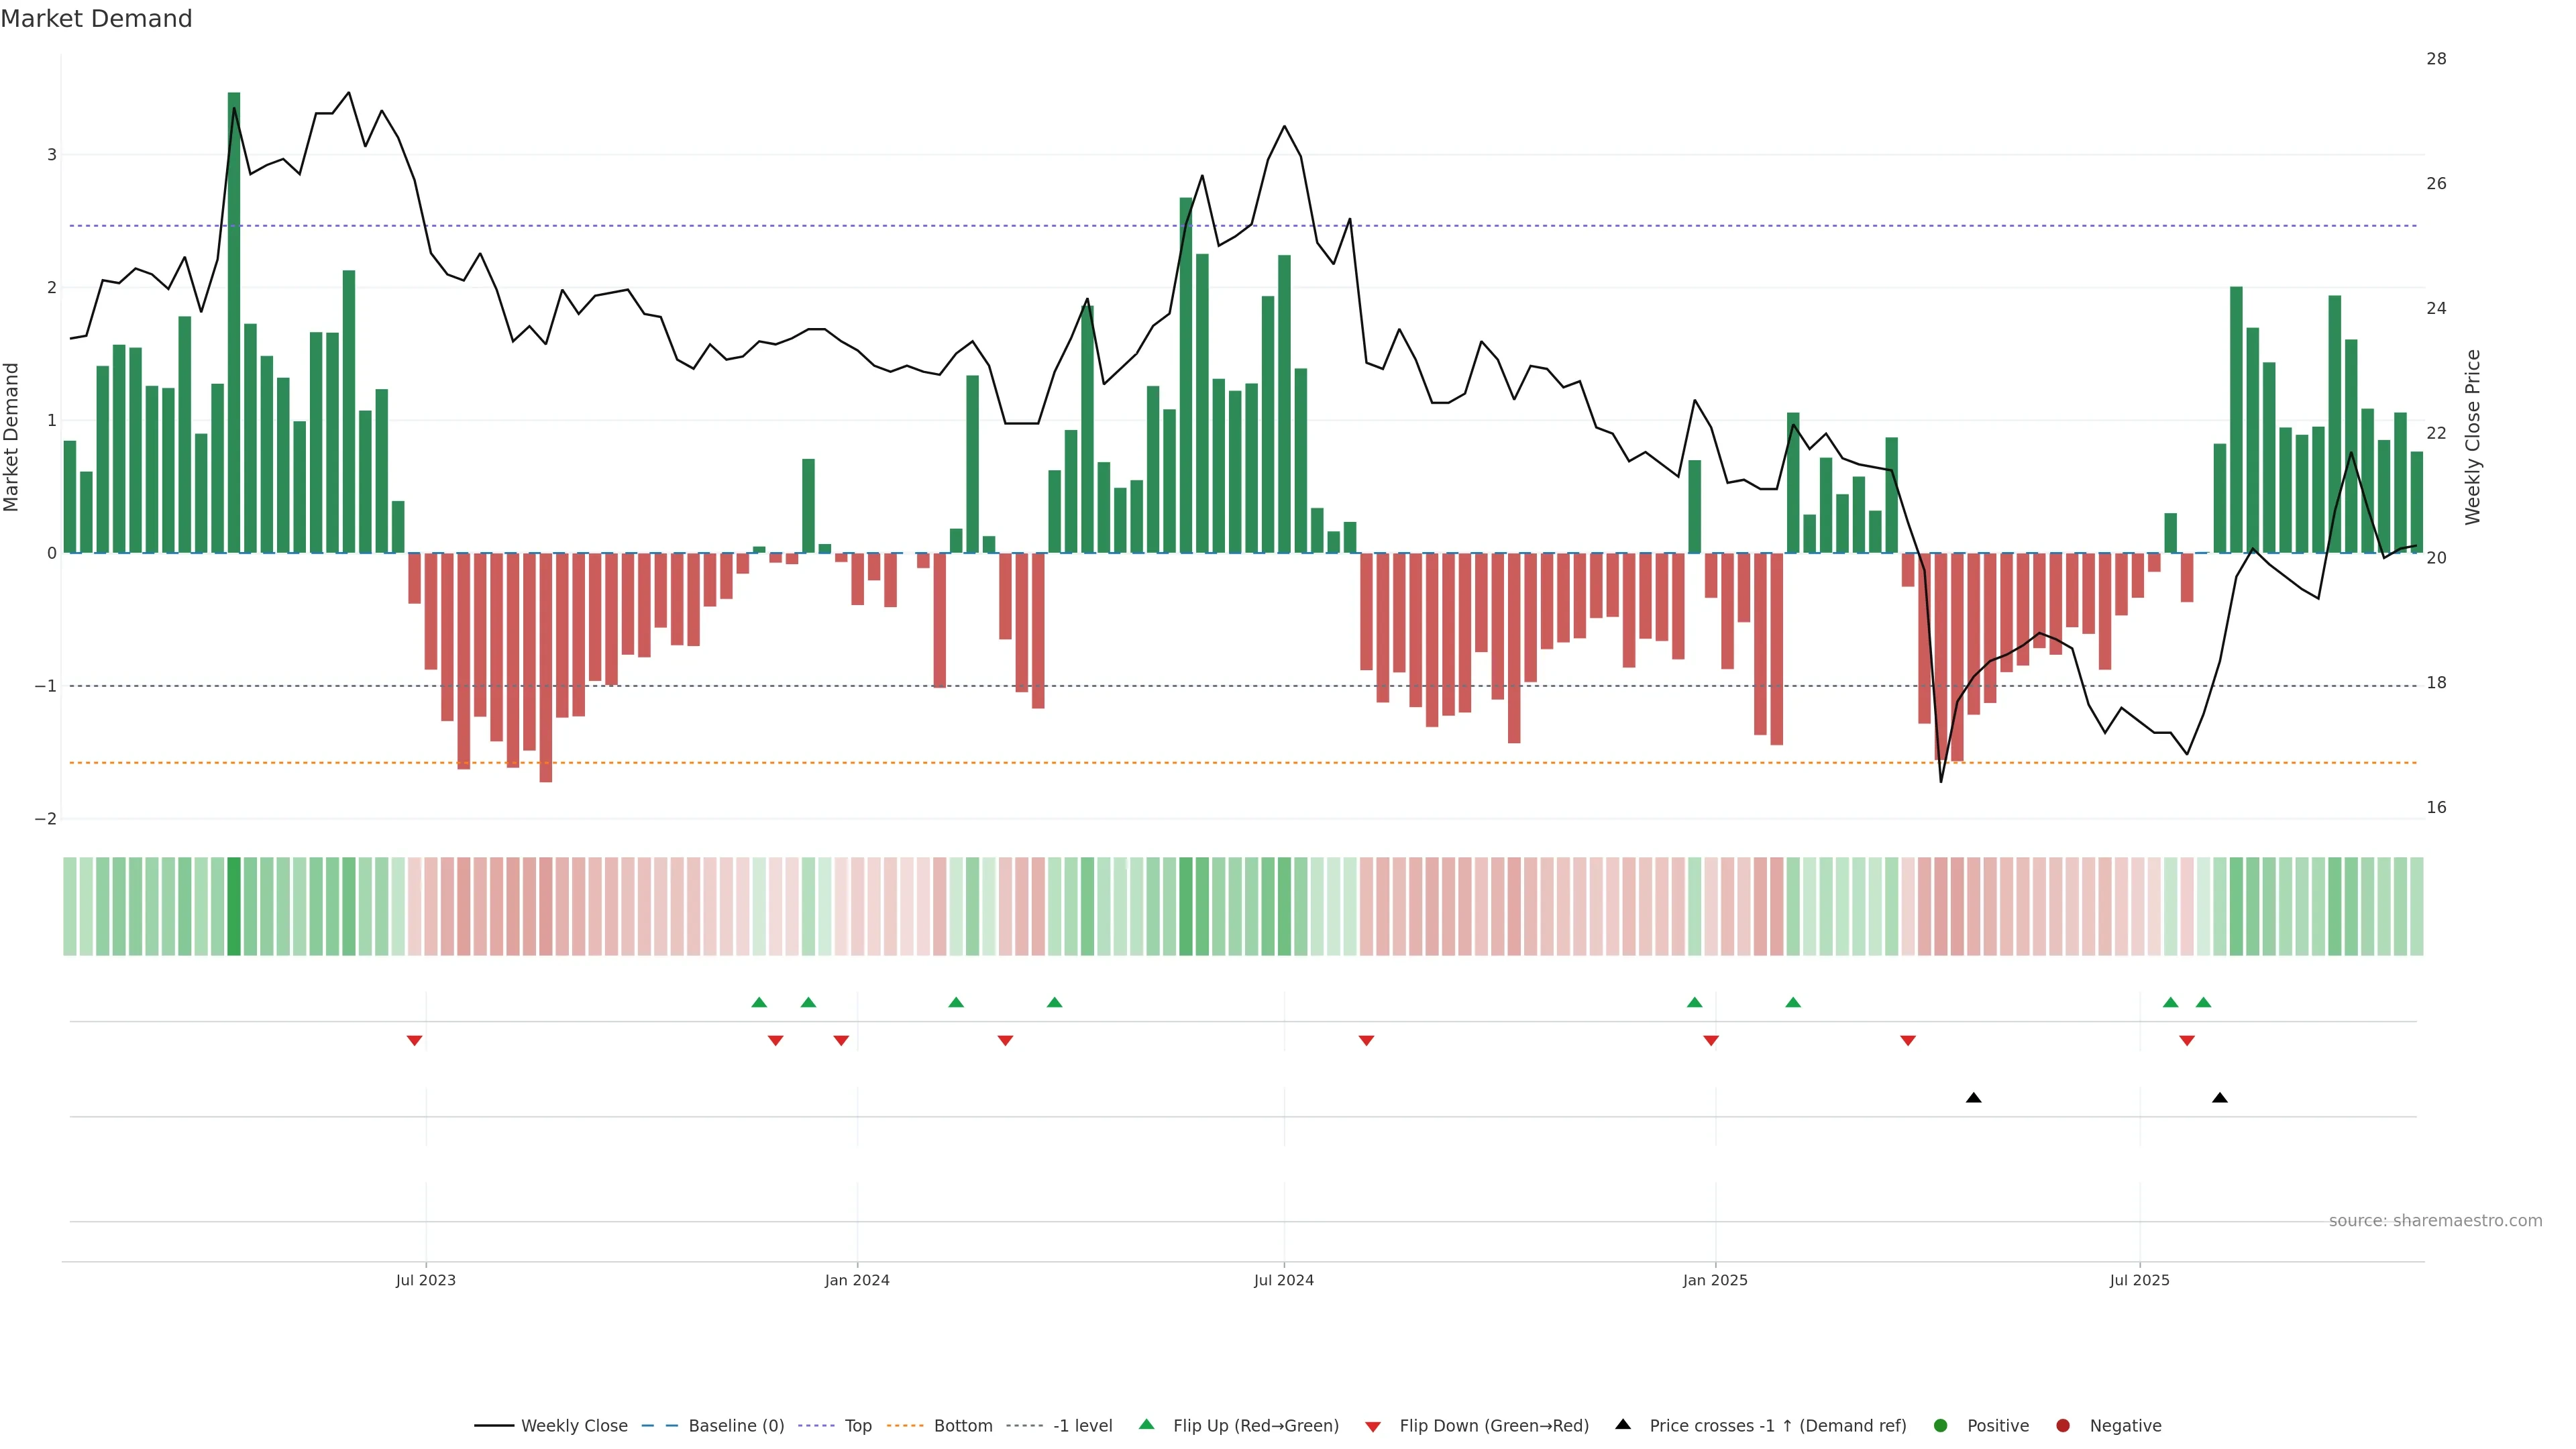This screenshot has height=1449, width=2576.
Task: Click the Market Demand chart title
Action: [96, 19]
